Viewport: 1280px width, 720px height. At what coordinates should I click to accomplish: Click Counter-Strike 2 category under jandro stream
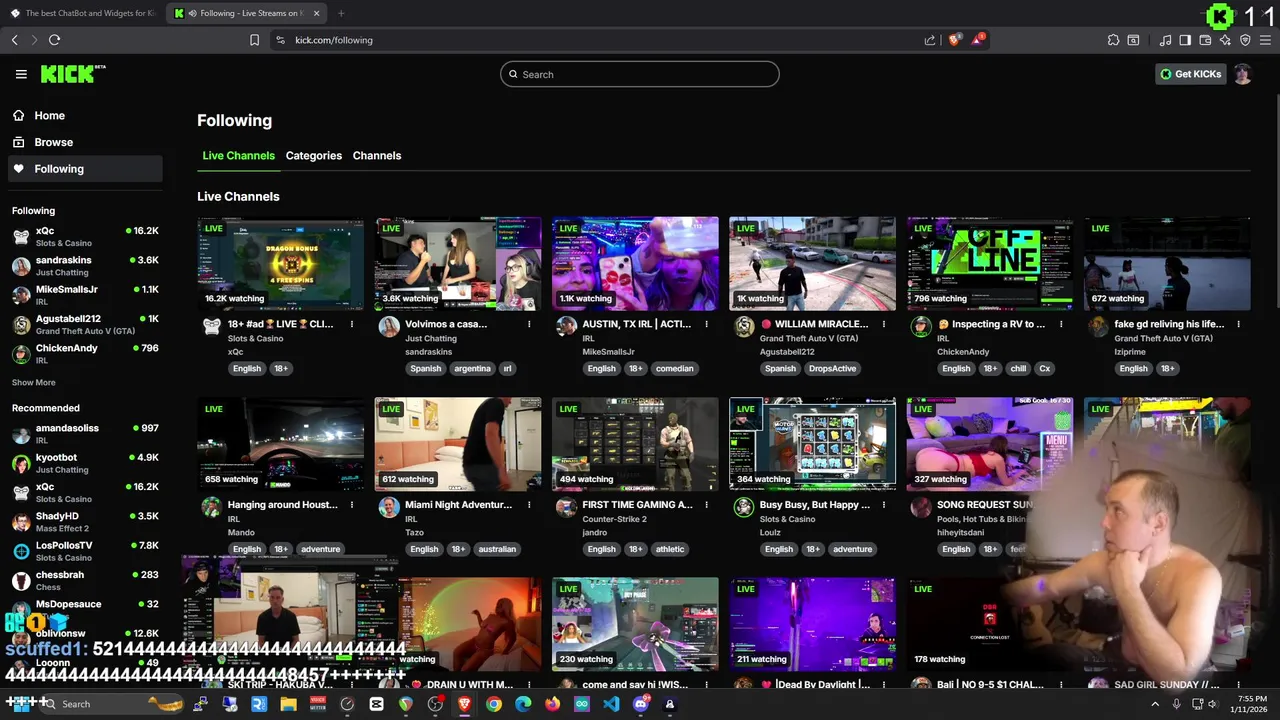click(x=614, y=519)
